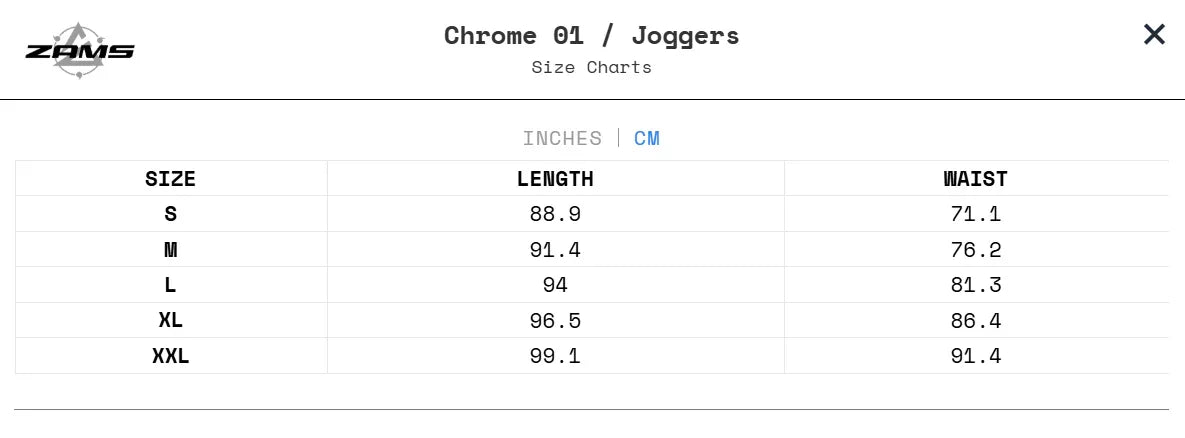Close the size chart dialog
Image resolution: width=1185 pixels, height=438 pixels.
[1154, 35]
